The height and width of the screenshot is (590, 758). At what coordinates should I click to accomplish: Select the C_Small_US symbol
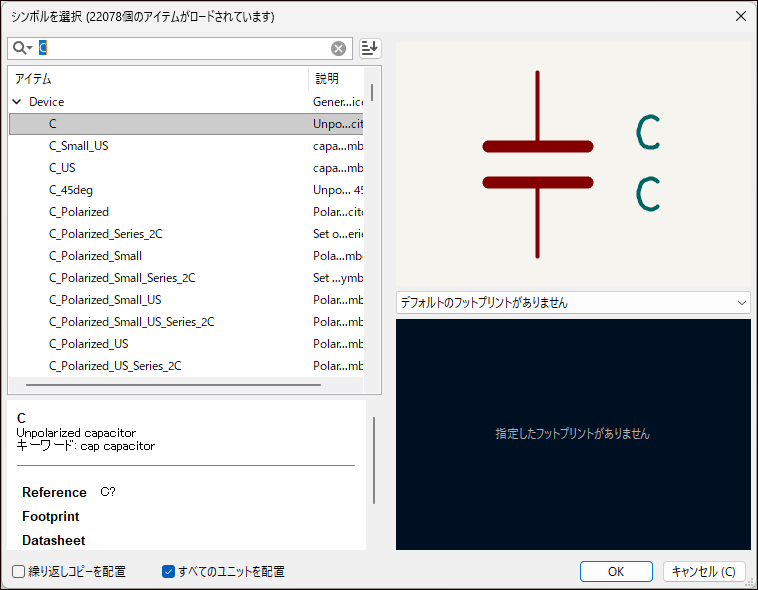[79, 146]
